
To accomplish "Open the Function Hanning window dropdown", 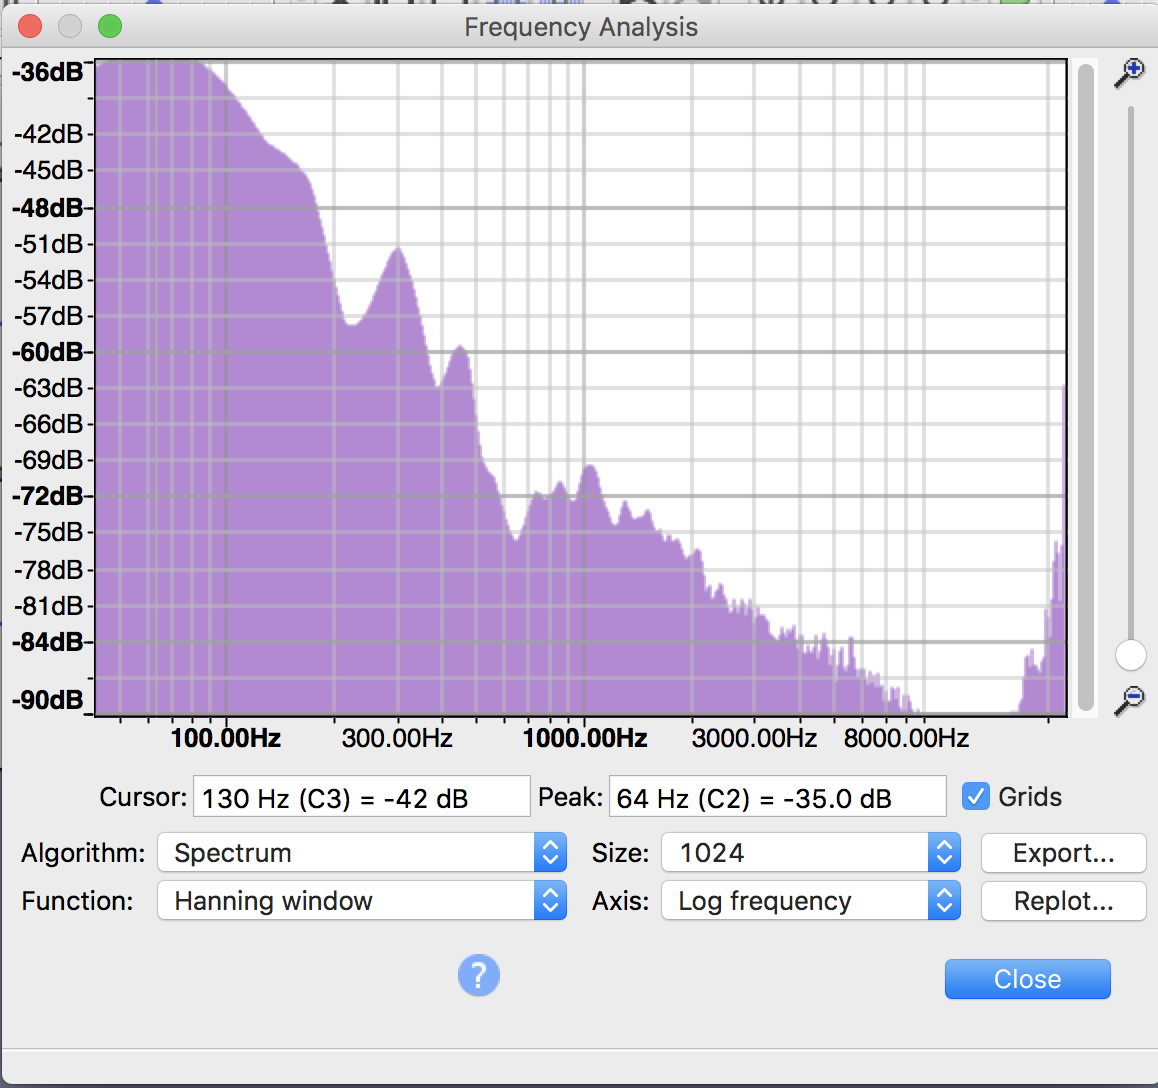I will click(362, 901).
